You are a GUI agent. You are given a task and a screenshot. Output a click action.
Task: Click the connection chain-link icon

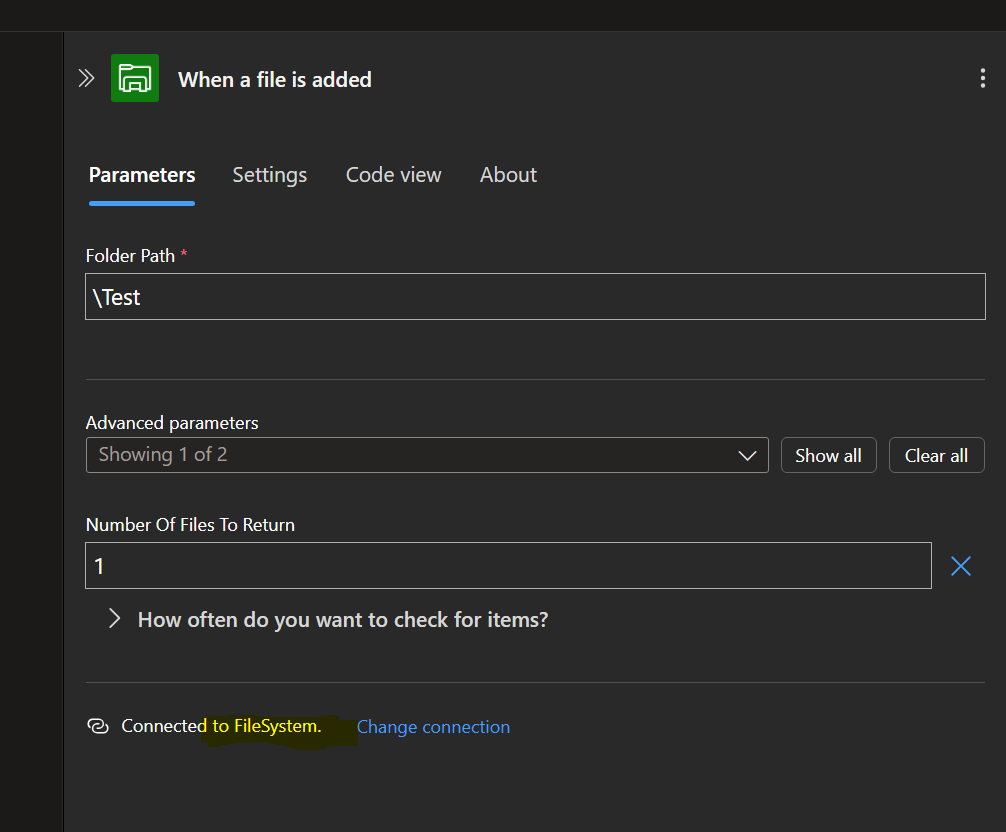tap(98, 727)
